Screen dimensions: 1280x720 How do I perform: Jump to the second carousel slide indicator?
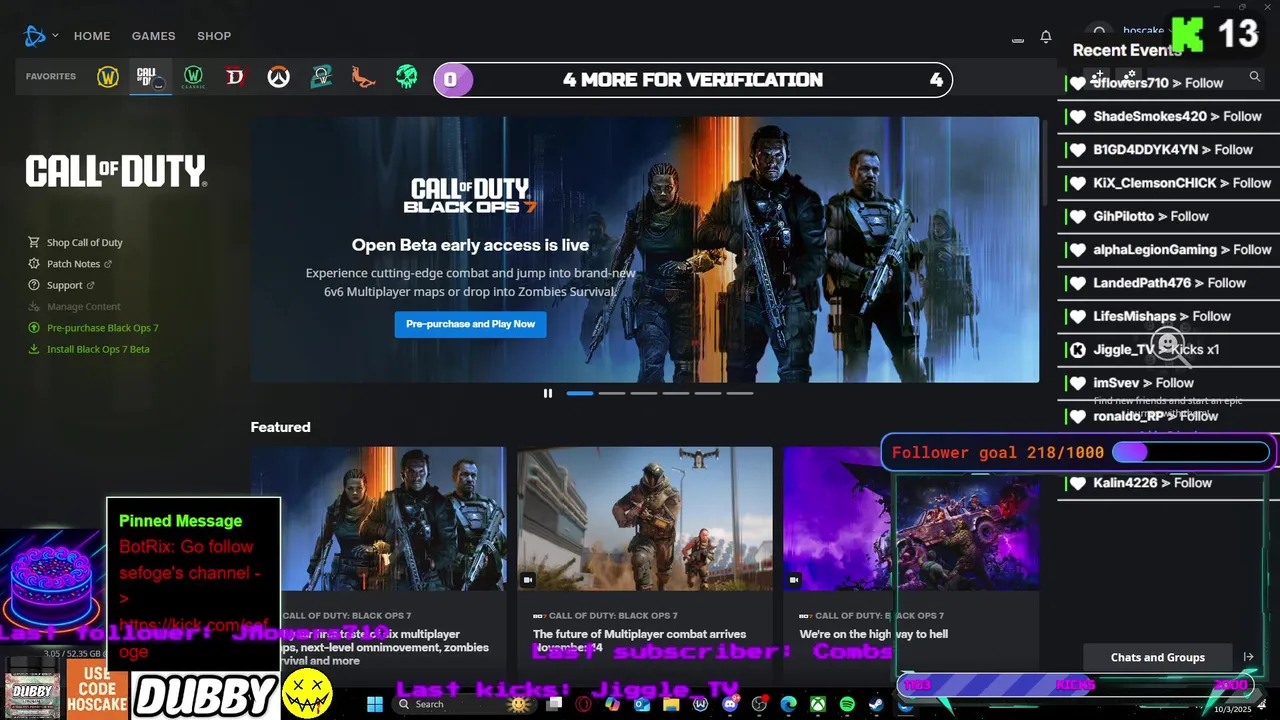pos(612,393)
